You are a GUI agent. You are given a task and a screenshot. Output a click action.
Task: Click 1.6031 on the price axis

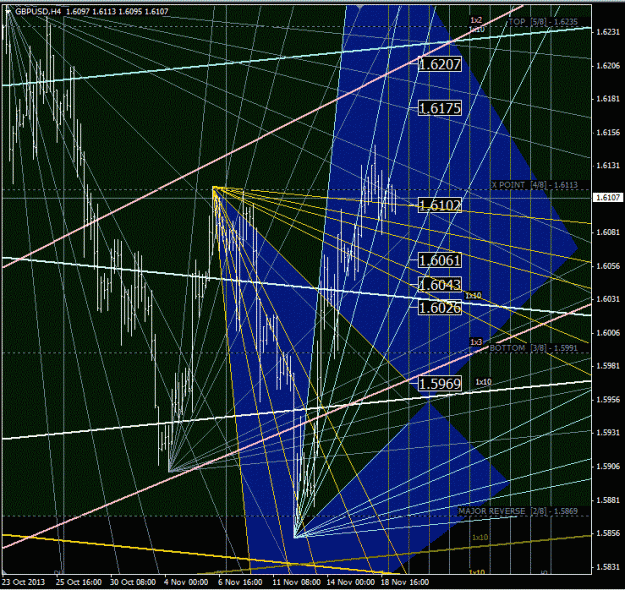click(608, 299)
